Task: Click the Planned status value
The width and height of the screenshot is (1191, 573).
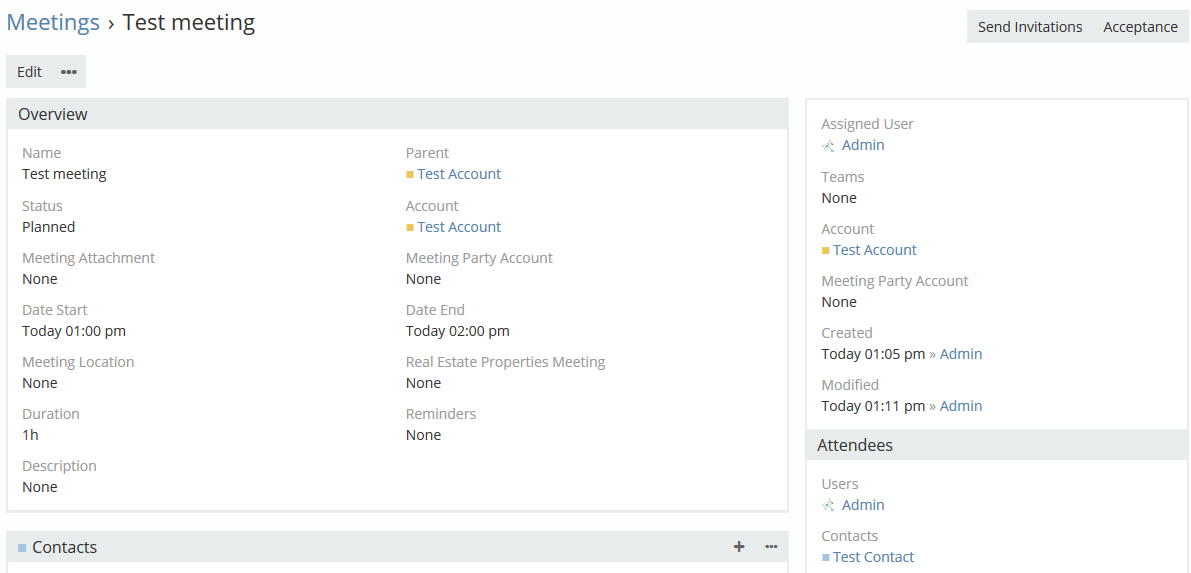Action: [x=49, y=227]
